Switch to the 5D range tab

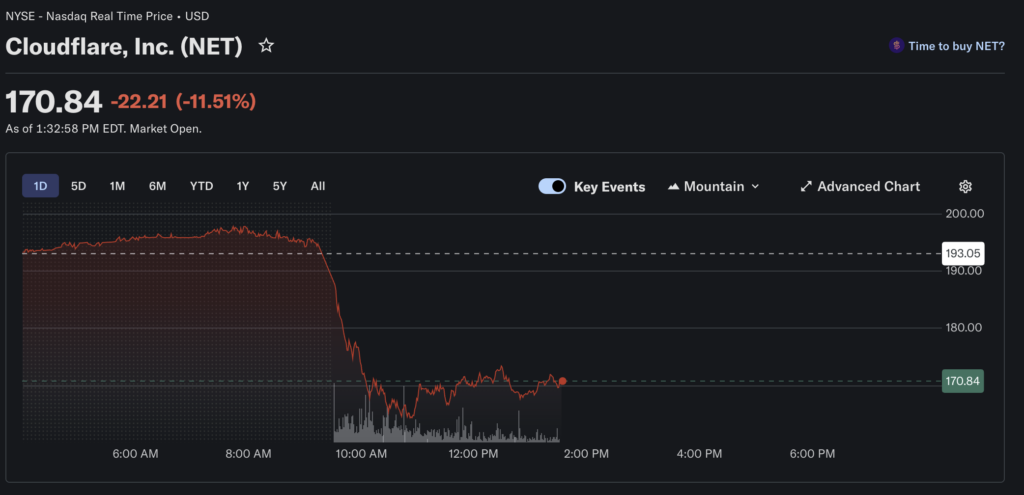coord(79,186)
